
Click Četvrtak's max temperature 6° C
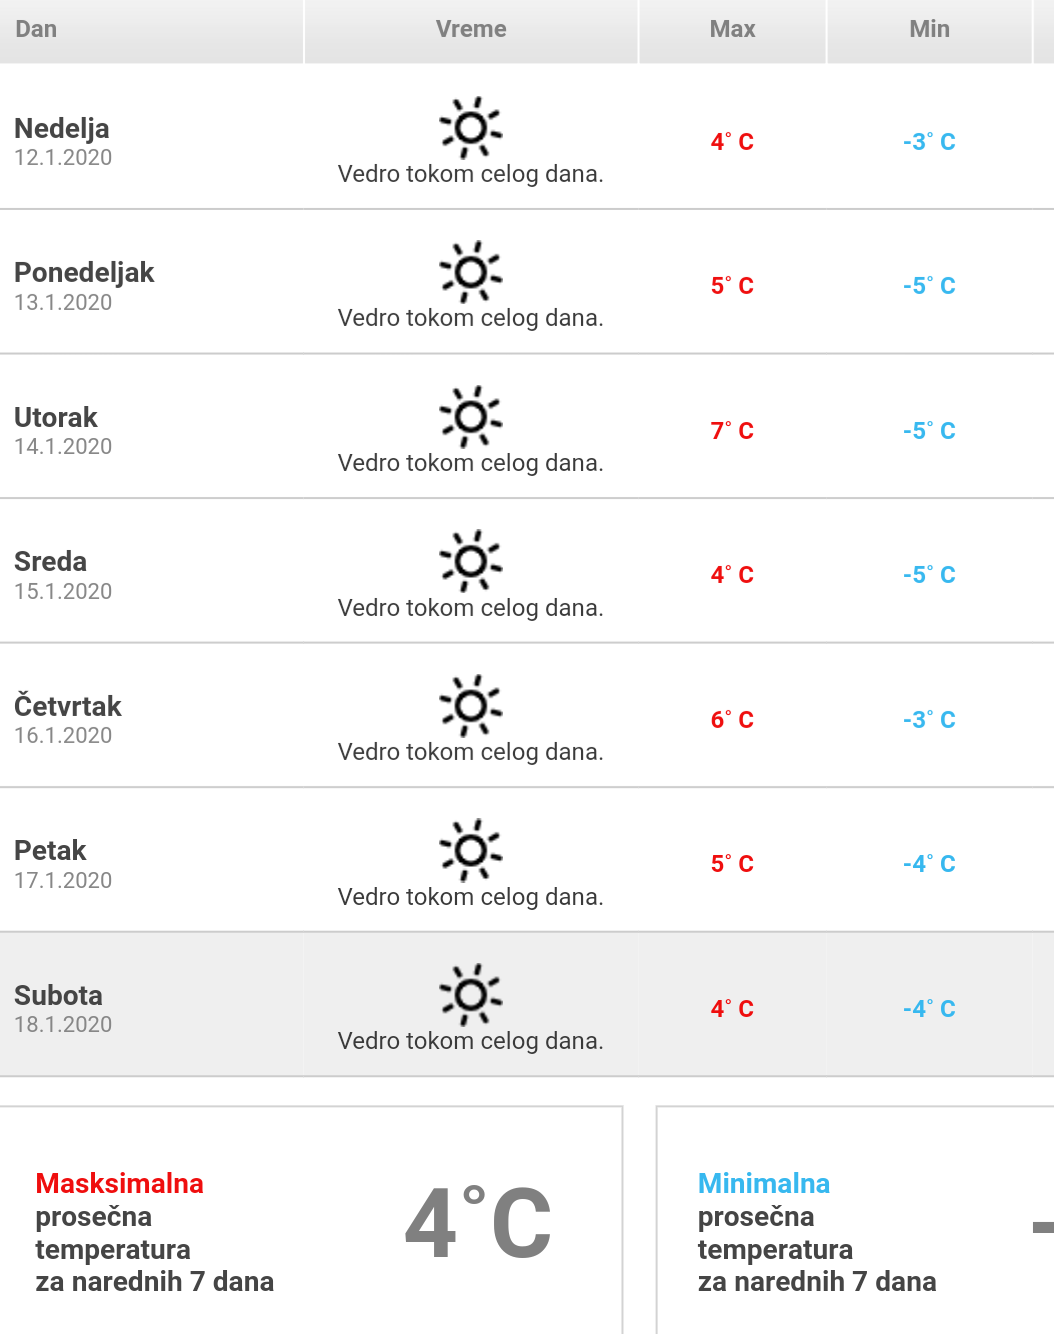point(732,720)
